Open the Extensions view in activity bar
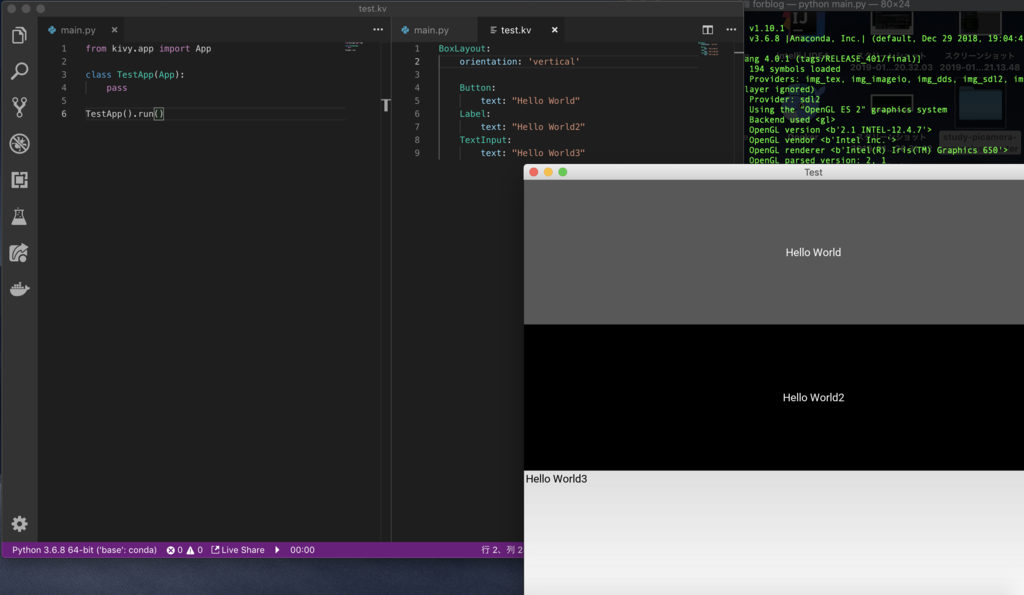The height and width of the screenshot is (595, 1024). pos(19,180)
